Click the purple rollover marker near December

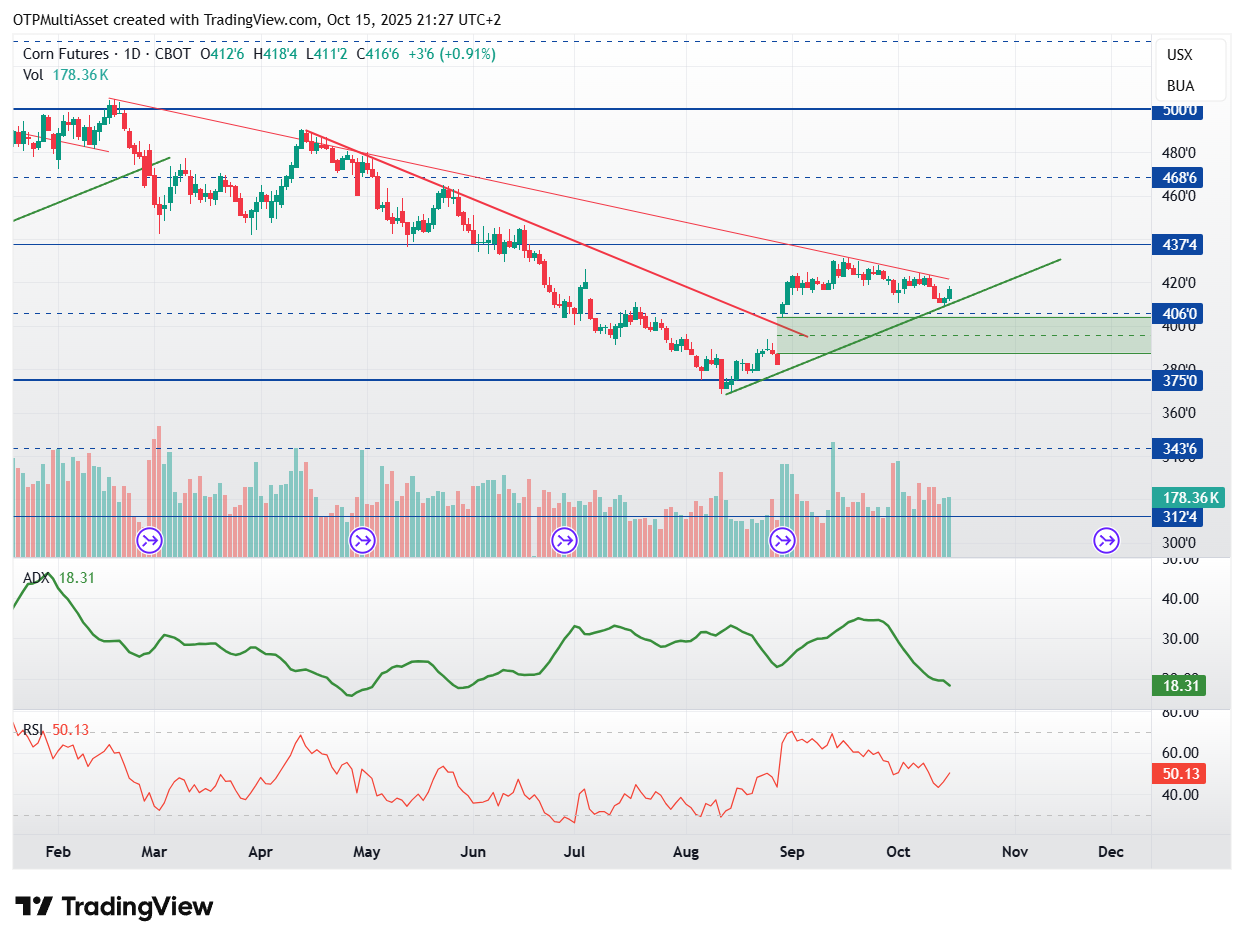1107,541
